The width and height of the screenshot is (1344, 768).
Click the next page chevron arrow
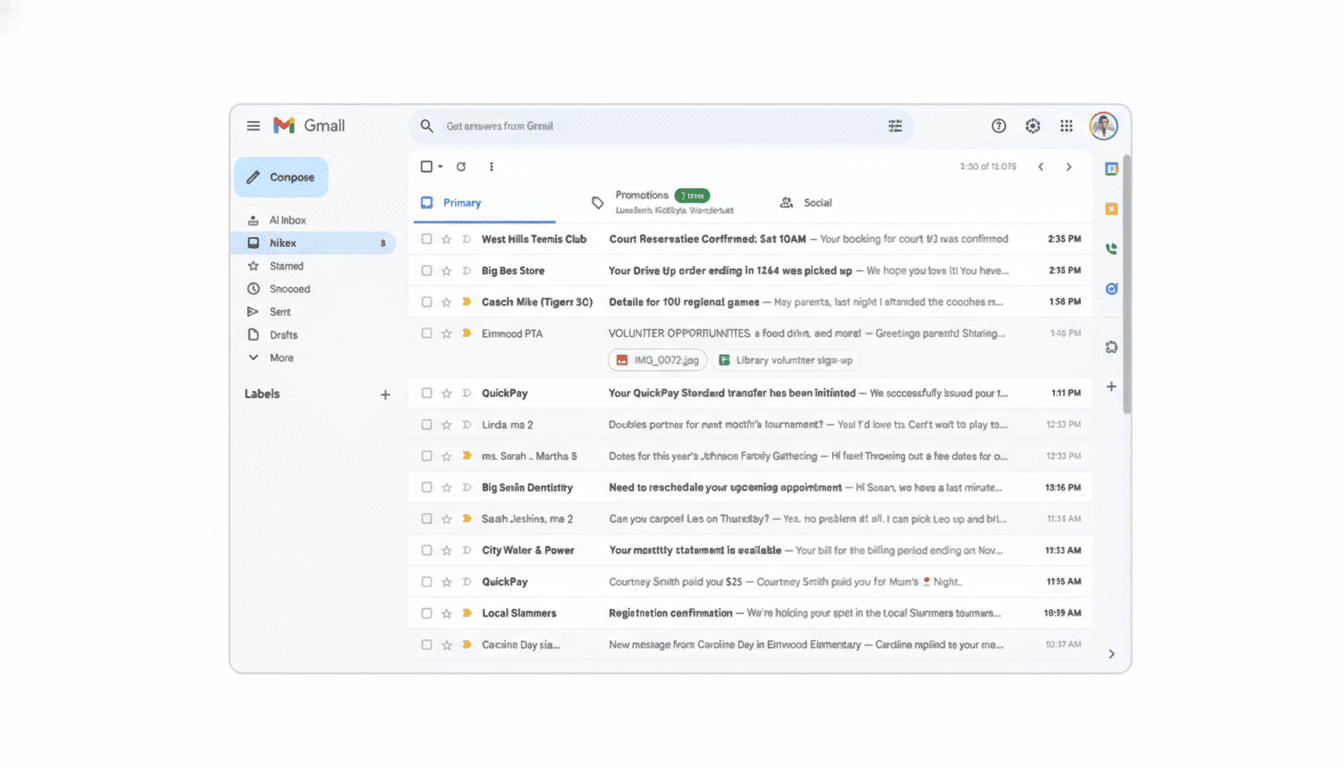[x=1068, y=166]
